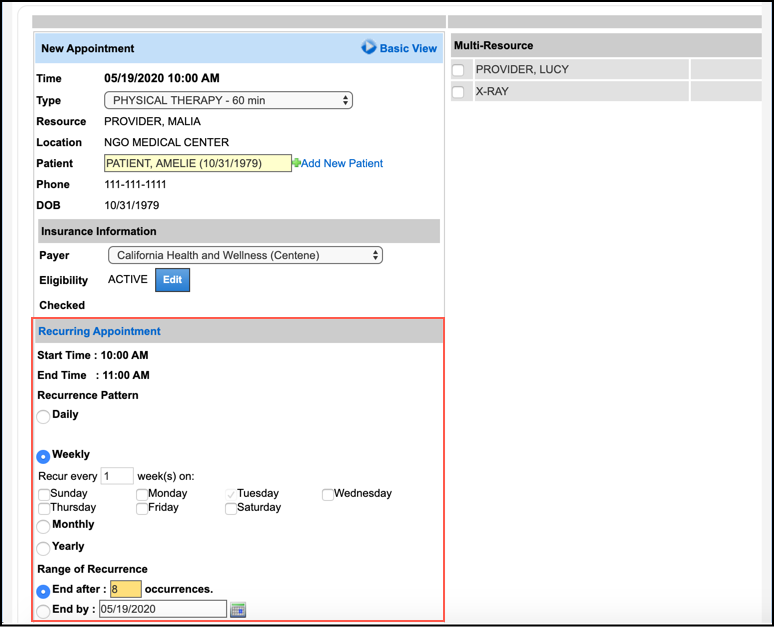Check the PROVIDER, LUCY resource box
The image size is (774, 627).
[458, 70]
